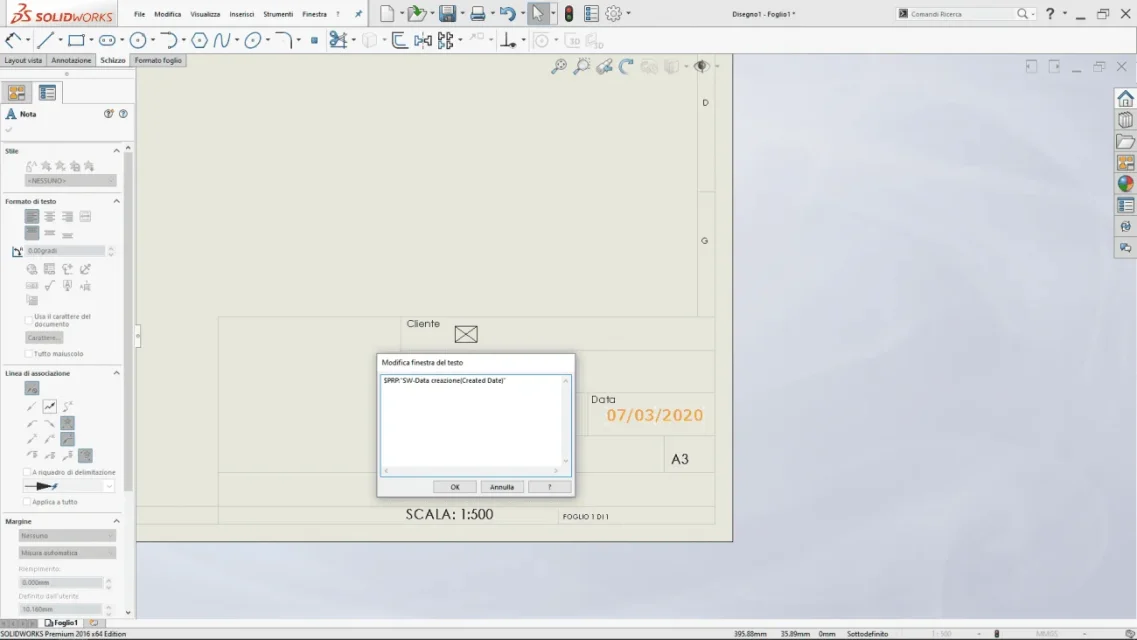This screenshot has height=640, width=1137.
Task: Collapse the Stile section
Action: point(116,151)
